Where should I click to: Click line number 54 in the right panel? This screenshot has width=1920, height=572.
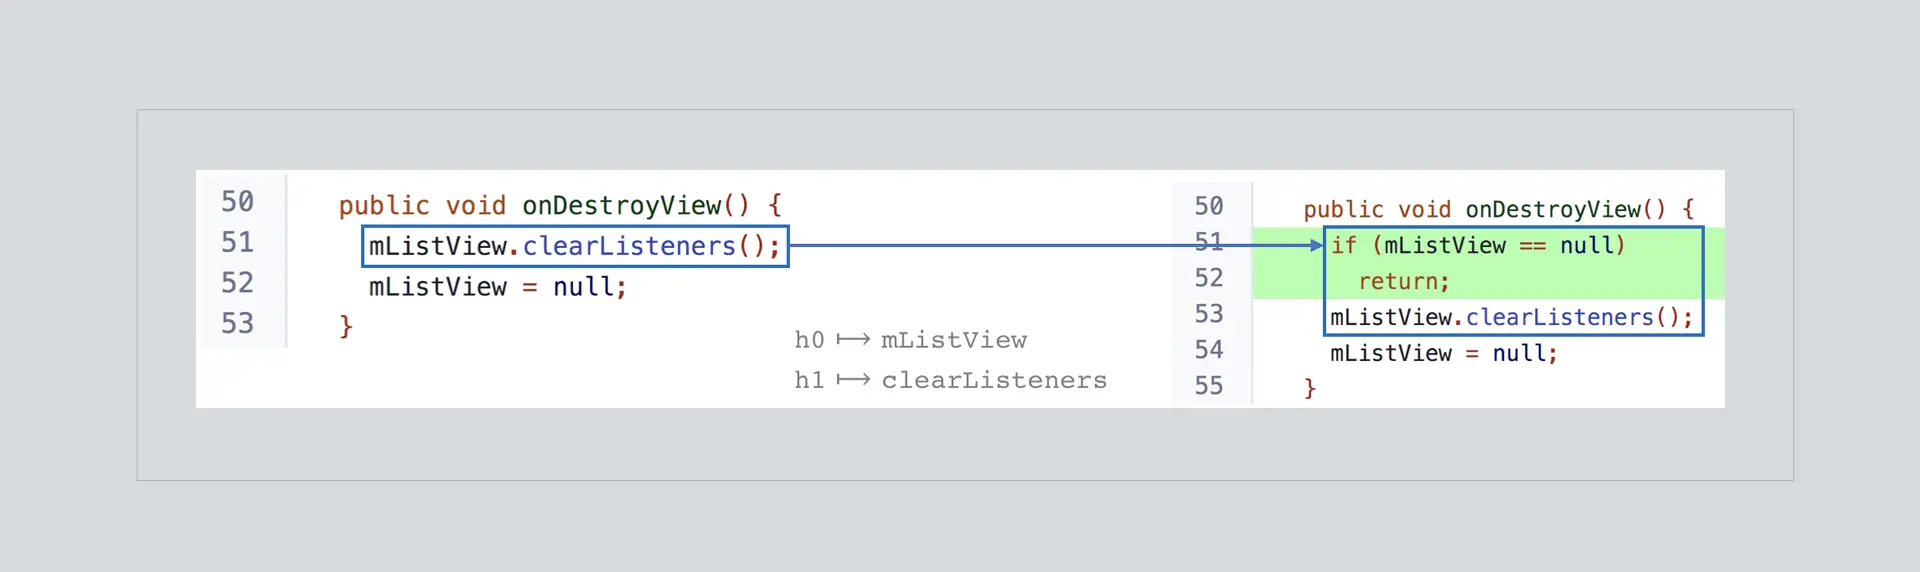click(x=1209, y=350)
